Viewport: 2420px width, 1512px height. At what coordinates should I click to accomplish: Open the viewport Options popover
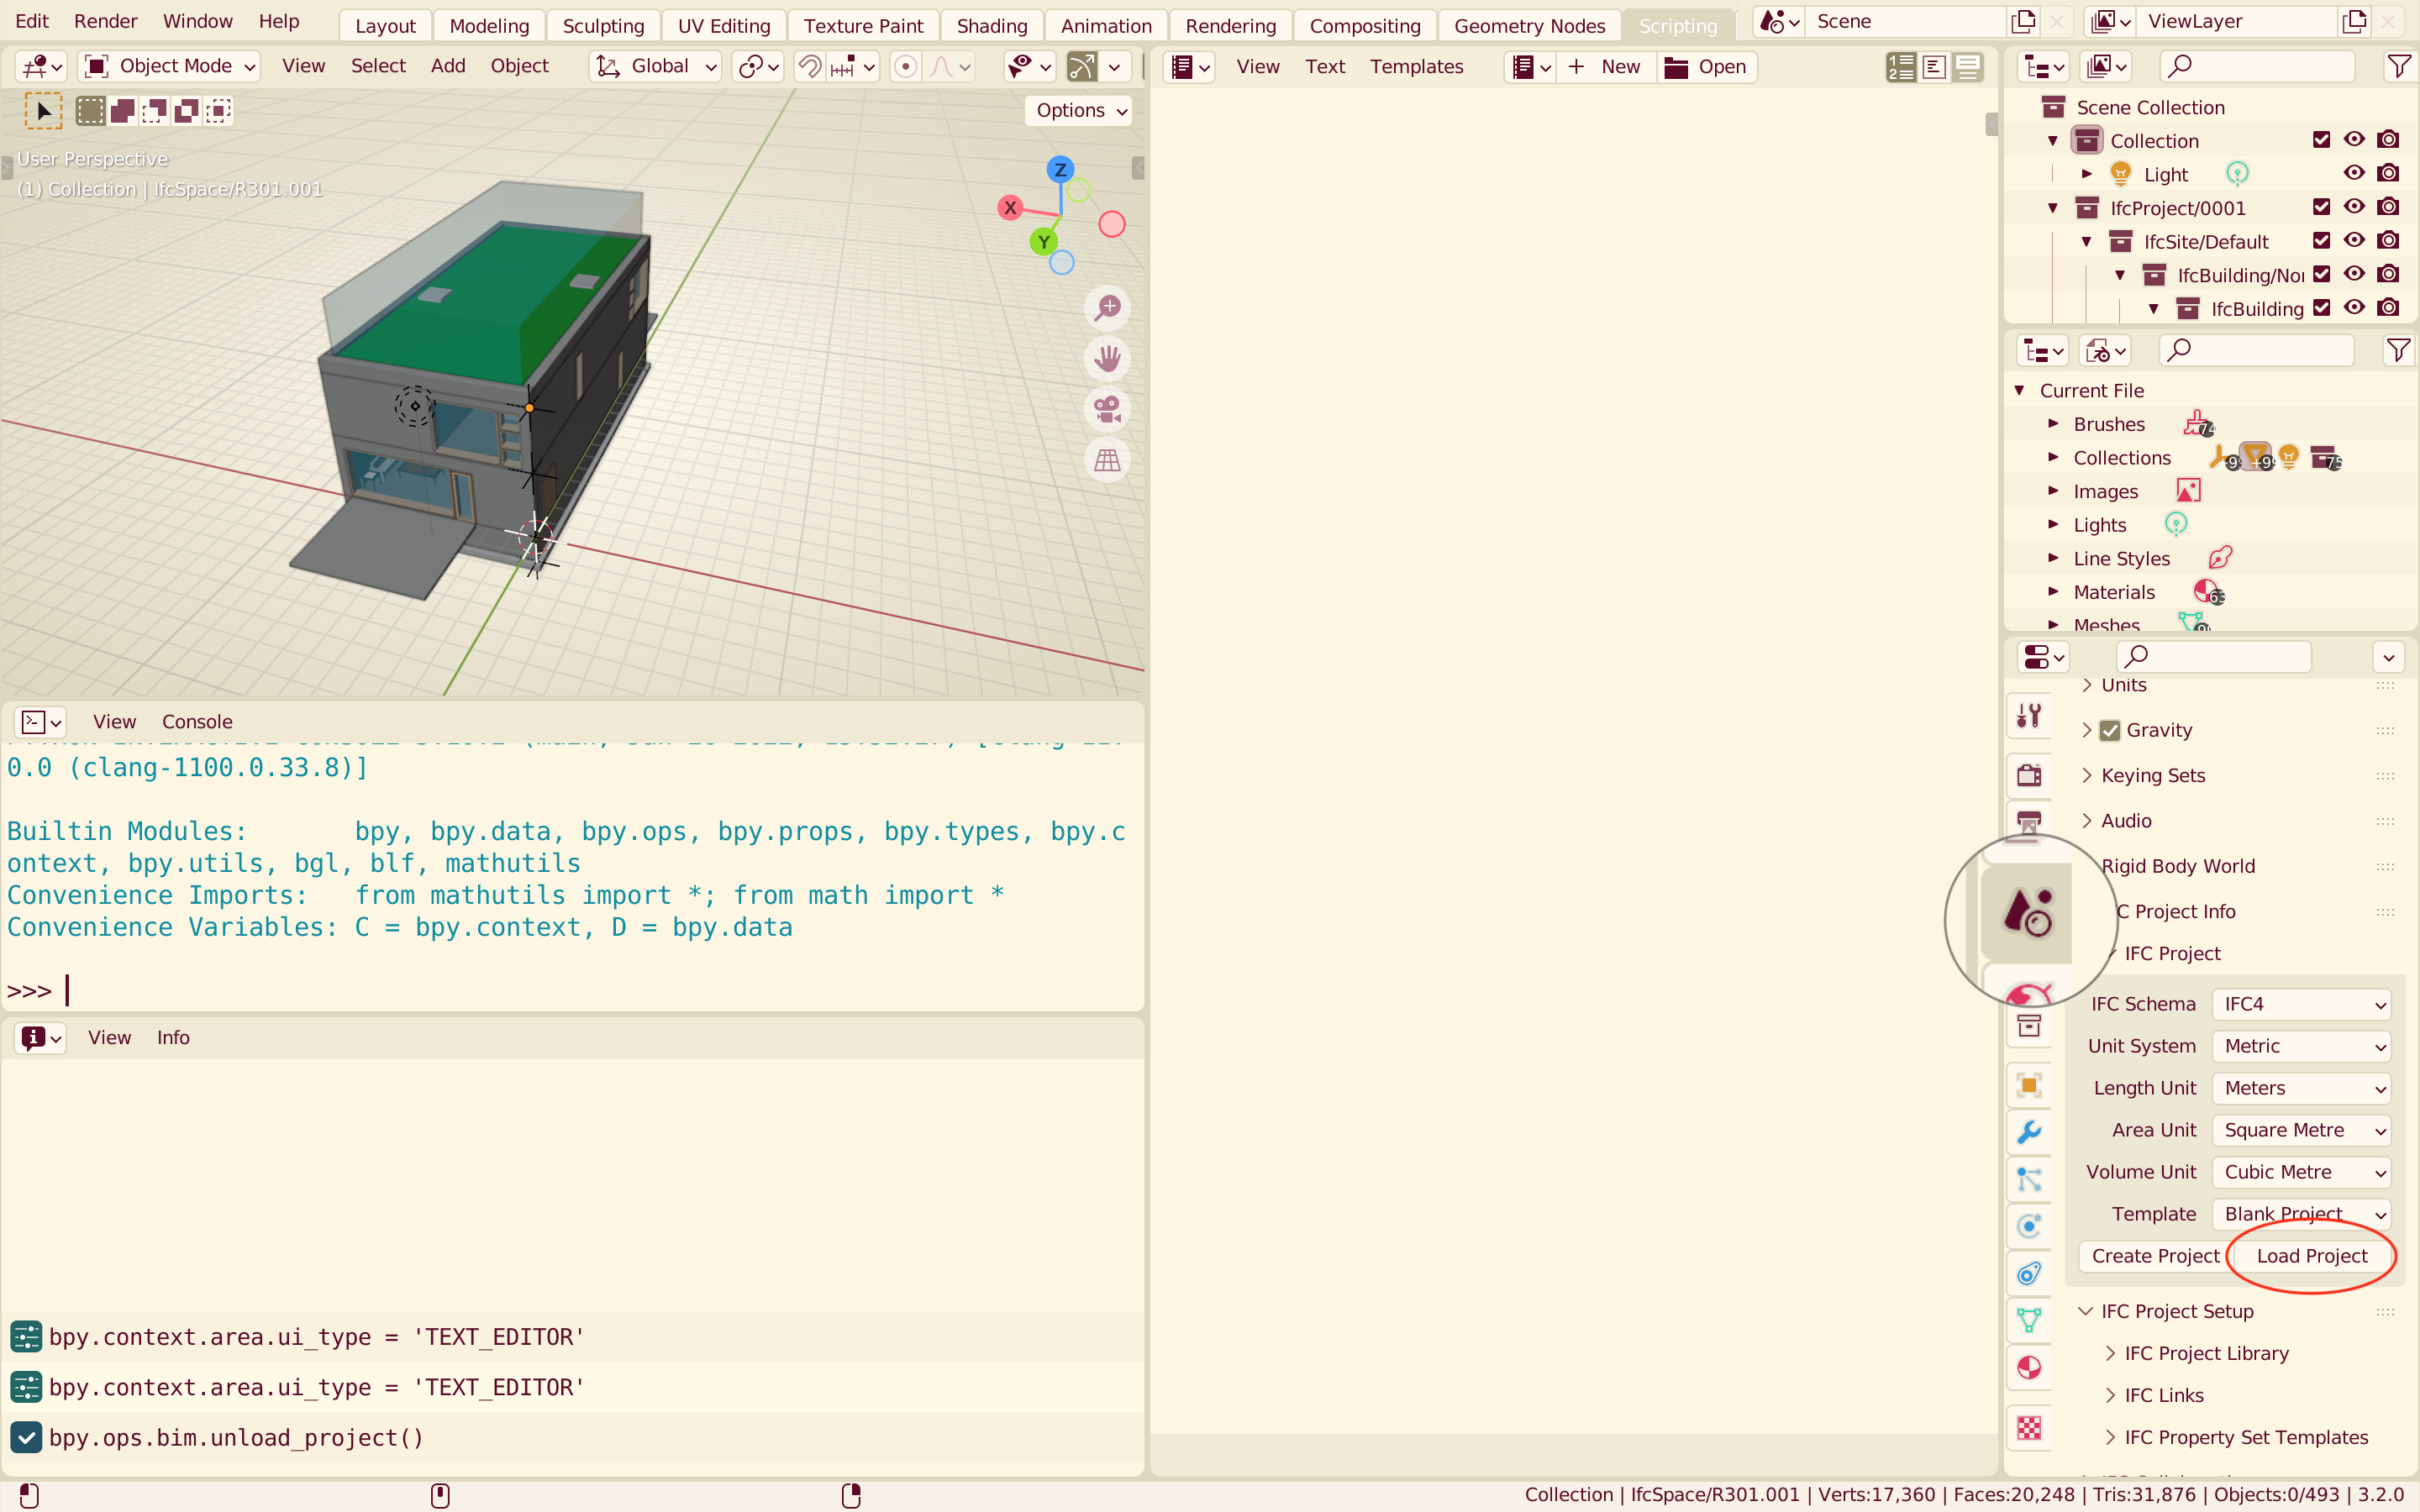pyautogui.click(x=1081, y=111)
